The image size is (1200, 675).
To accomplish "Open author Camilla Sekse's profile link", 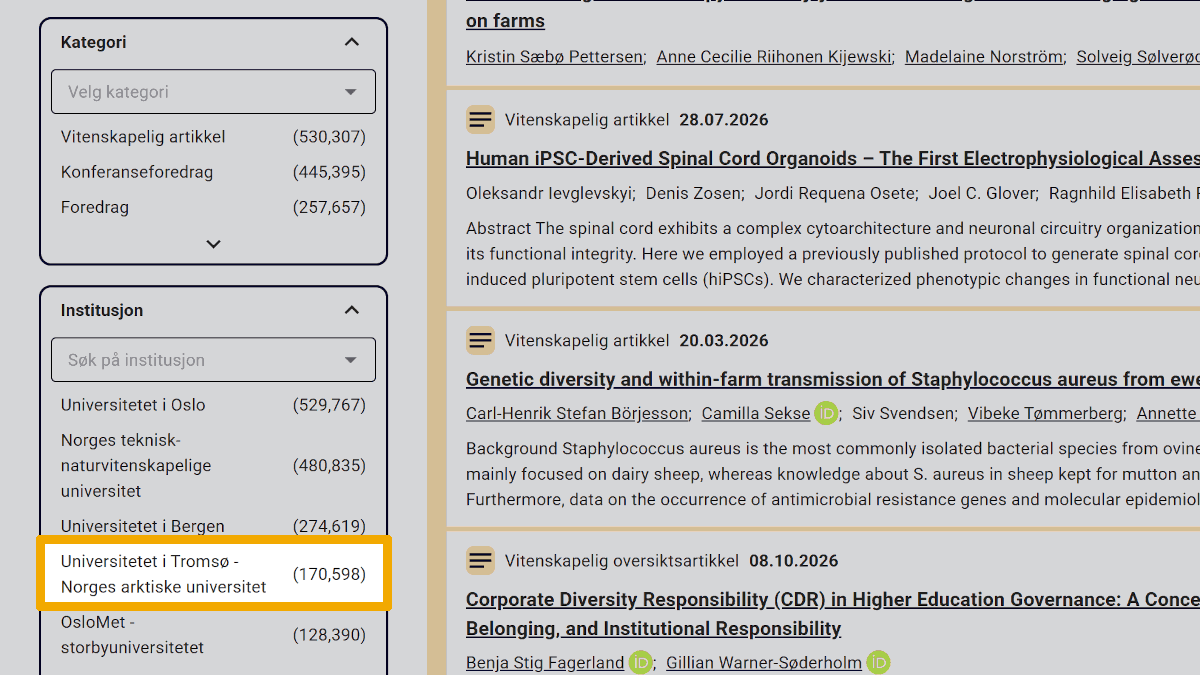I will click(x=756, y=413).
